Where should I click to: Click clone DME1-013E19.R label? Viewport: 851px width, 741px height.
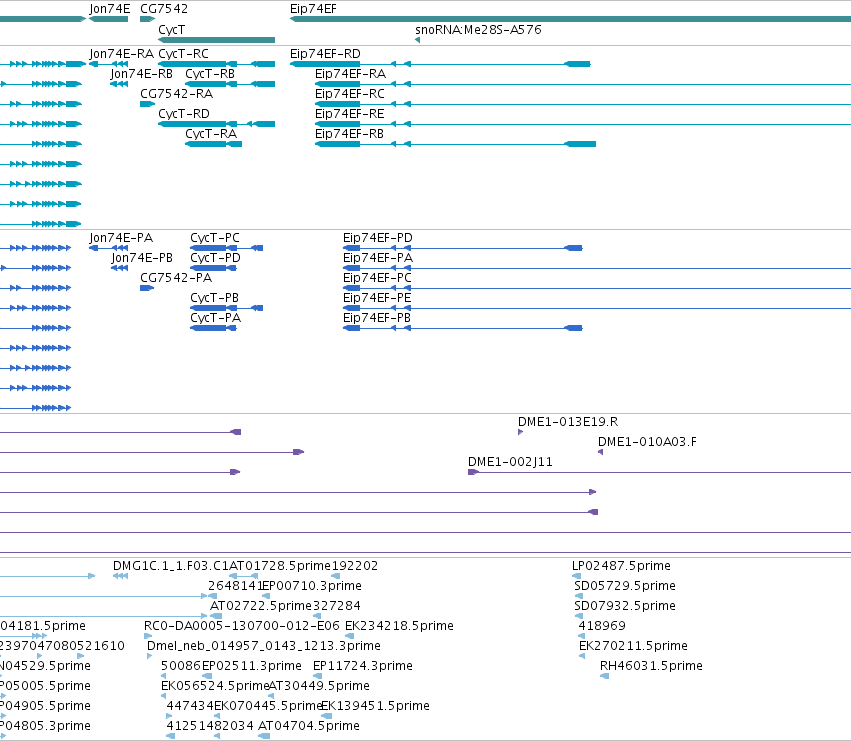tap(568, 422)
